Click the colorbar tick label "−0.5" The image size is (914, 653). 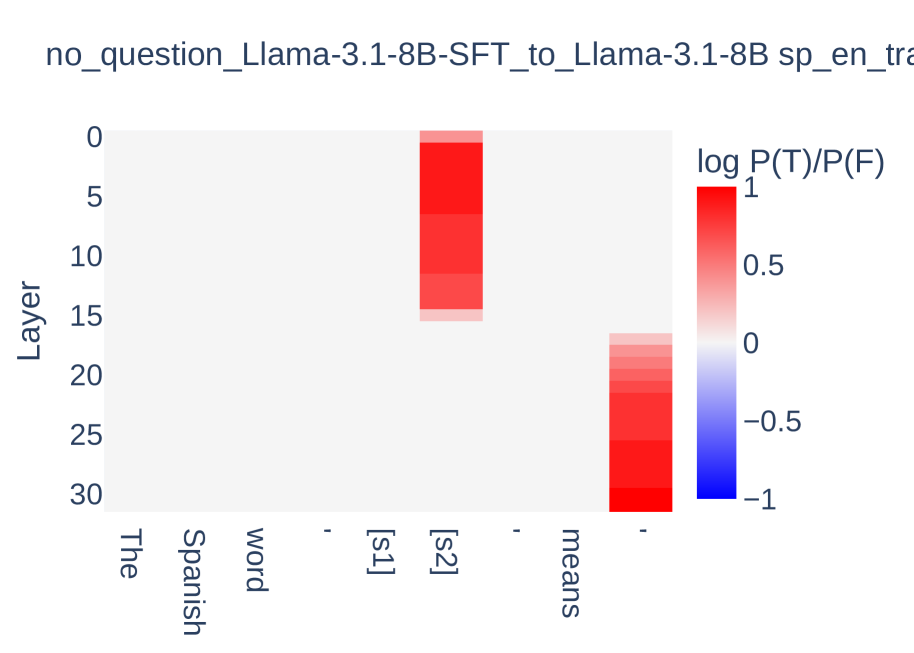click(x=772, y=421)
